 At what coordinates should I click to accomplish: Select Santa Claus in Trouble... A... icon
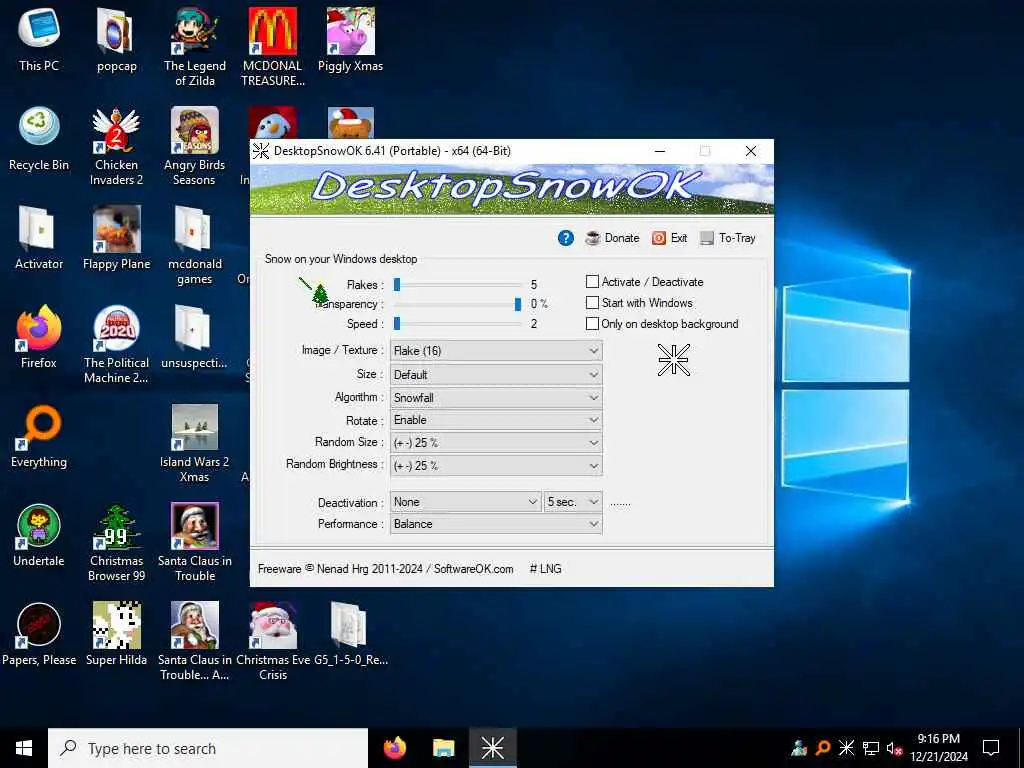(195, 641)
